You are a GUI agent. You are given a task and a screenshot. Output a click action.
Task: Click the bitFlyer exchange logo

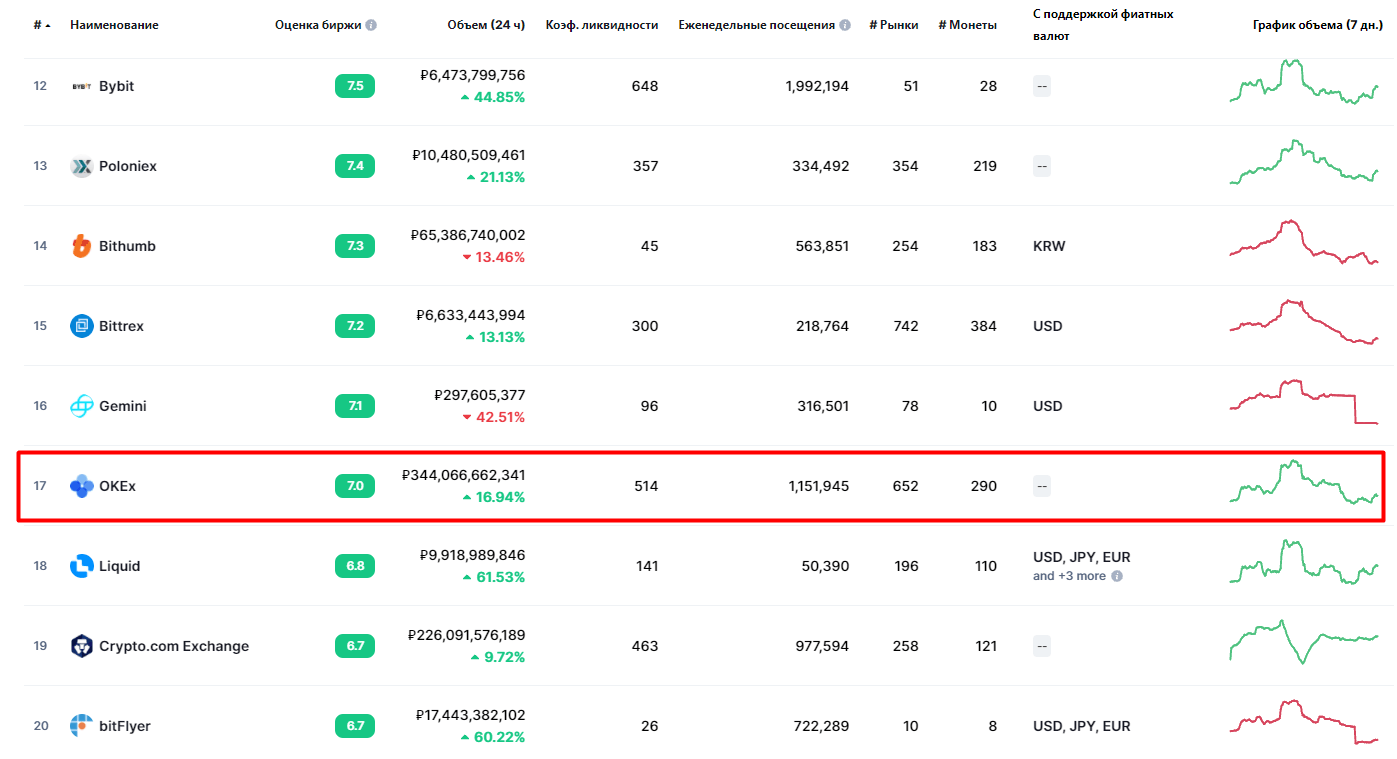(82, 726)
